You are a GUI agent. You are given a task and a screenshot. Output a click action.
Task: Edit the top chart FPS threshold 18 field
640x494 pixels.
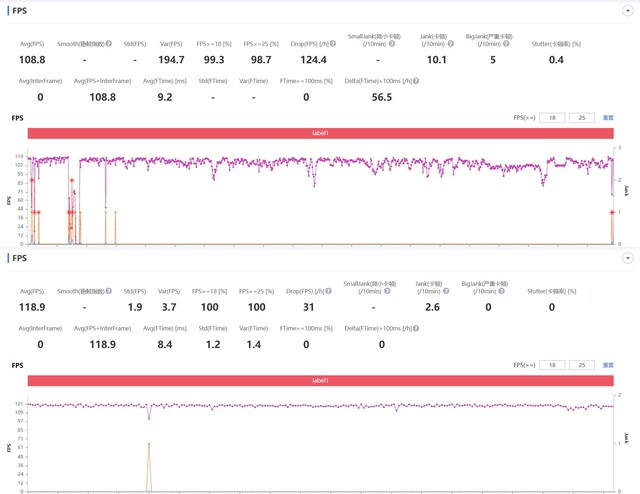pos(552,118)
